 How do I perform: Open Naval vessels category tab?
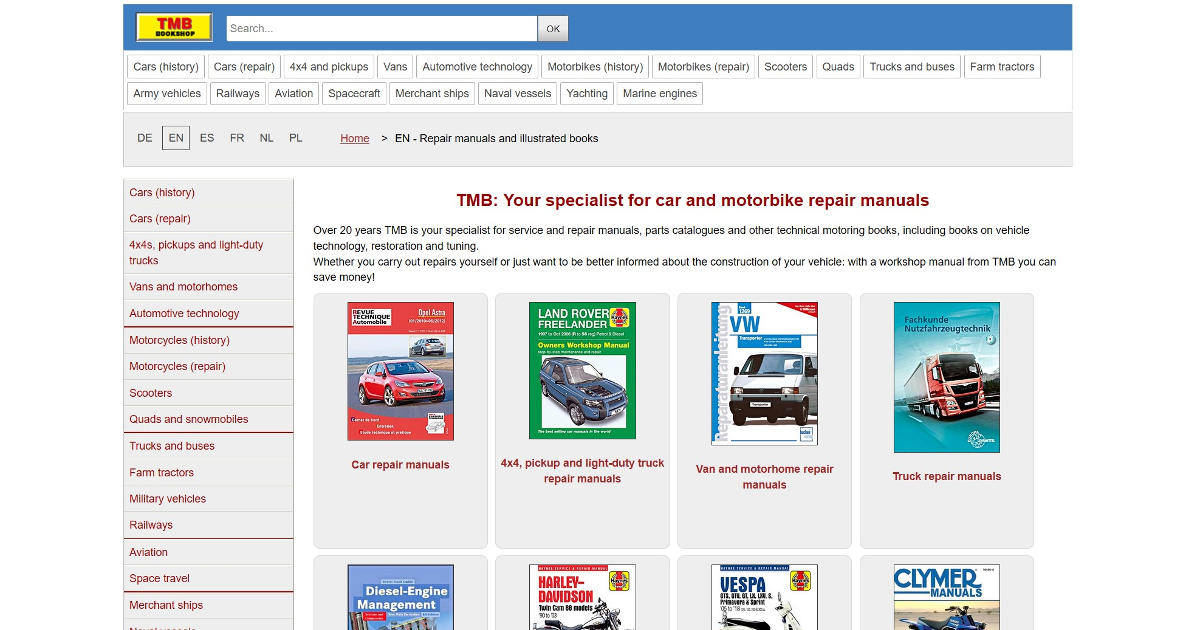pyautogui.click(x=517, y=93)
